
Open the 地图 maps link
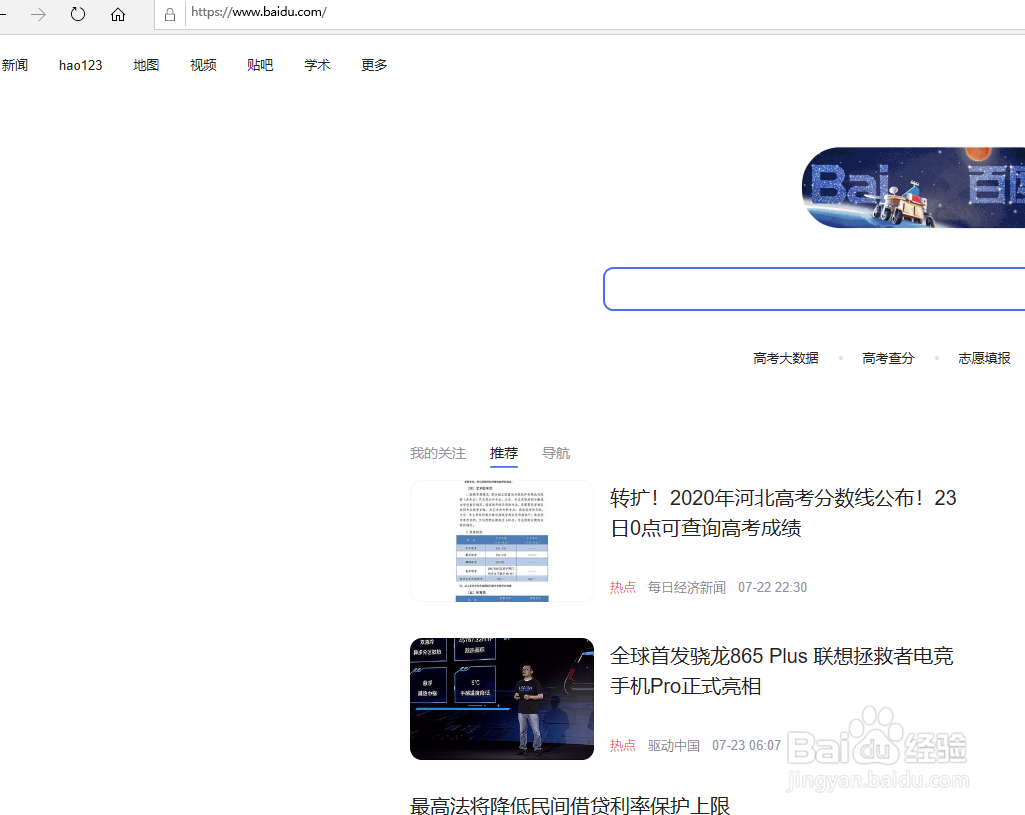pyautogui.click(x=146, y=65)
